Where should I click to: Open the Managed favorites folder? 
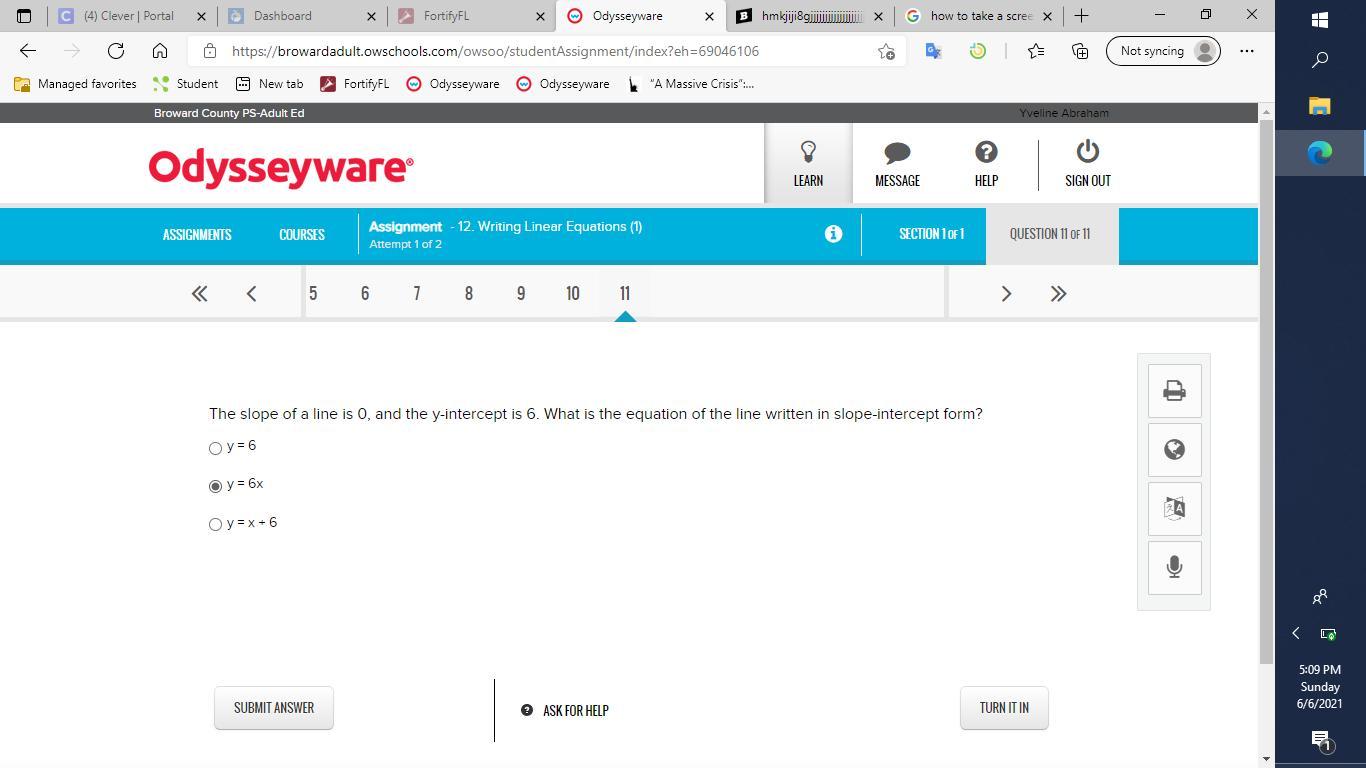click(x=76, y=84)
